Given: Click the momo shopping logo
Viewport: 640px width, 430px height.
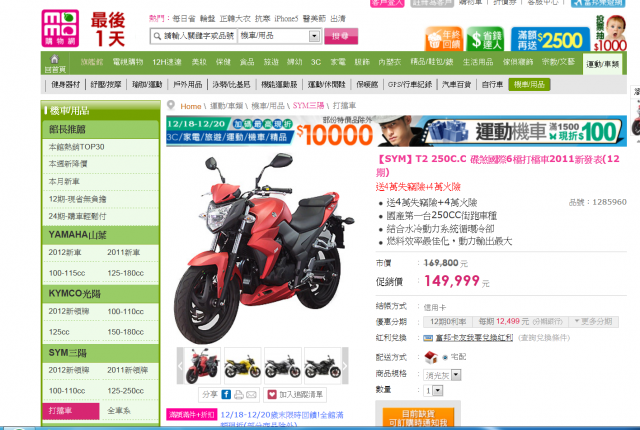Looking at the screenshot, I should tap(60, 29).
